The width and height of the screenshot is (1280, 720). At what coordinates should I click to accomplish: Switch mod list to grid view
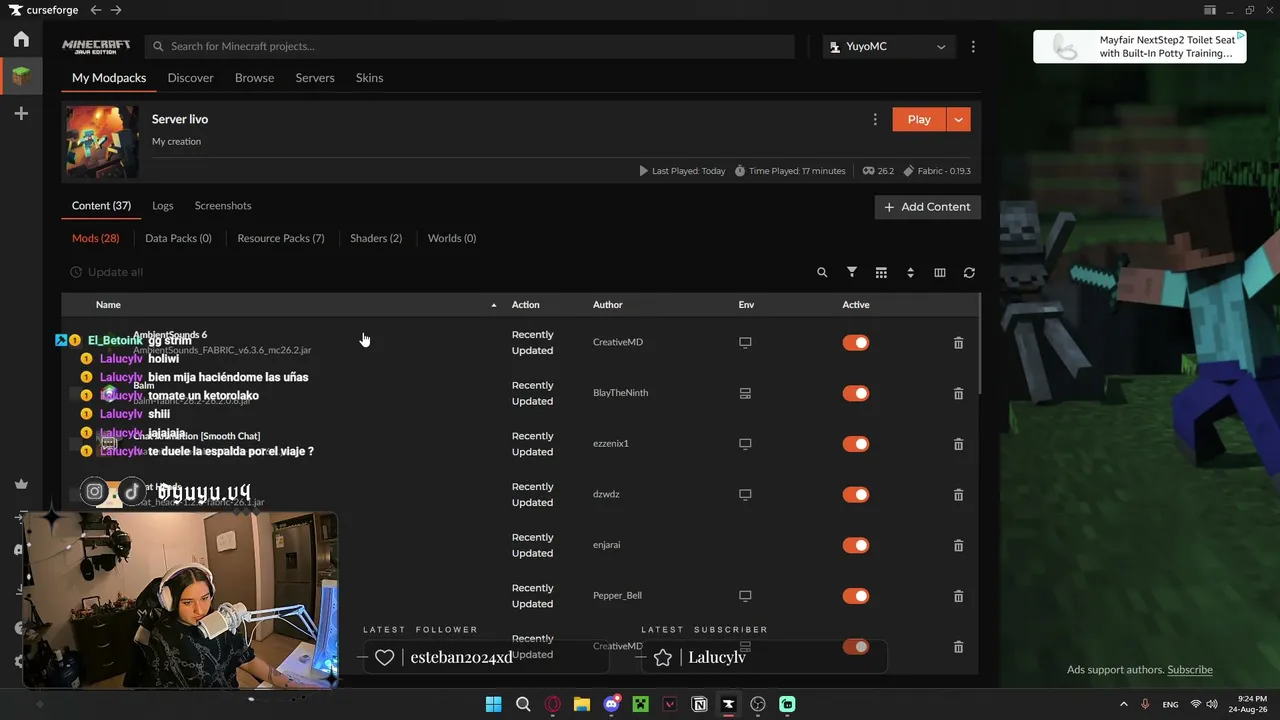point(881,272)
